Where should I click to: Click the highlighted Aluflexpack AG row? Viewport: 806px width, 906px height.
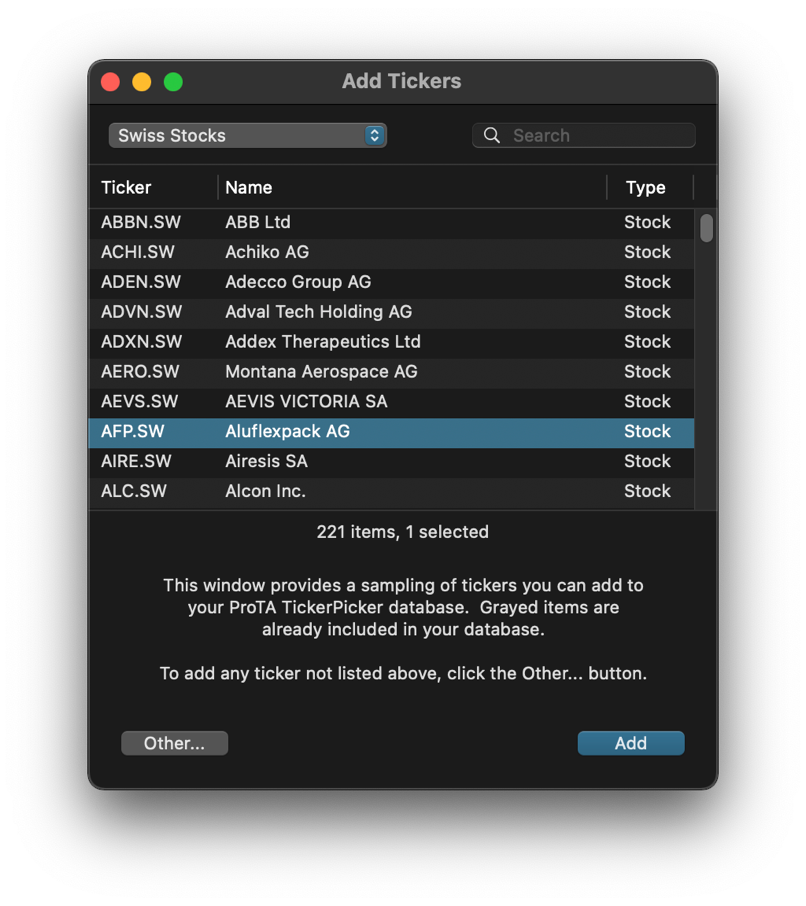pos(390,432)
